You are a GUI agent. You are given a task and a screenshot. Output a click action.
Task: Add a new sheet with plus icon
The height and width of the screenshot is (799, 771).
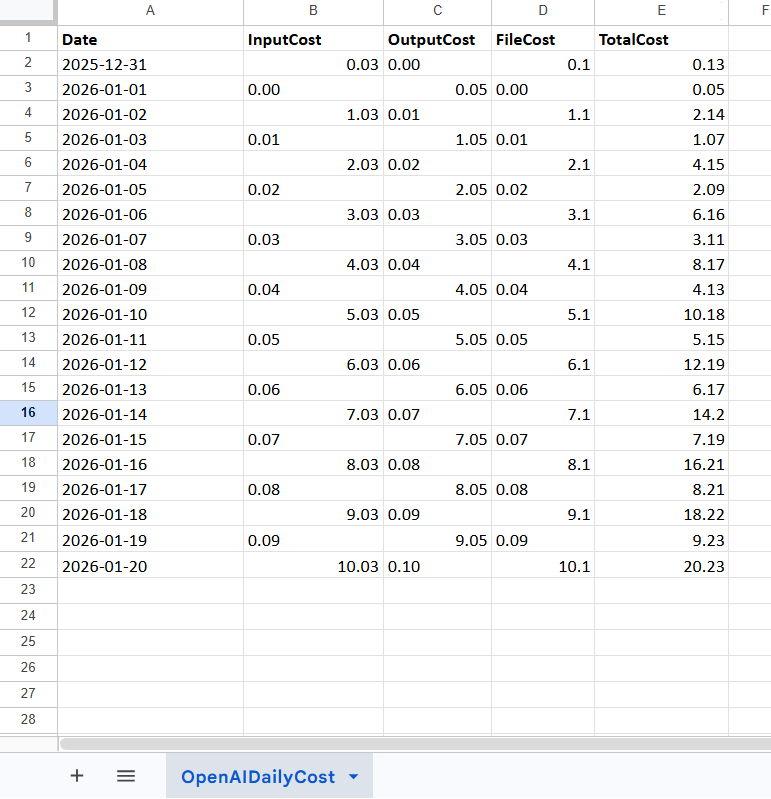pos(77,776)
